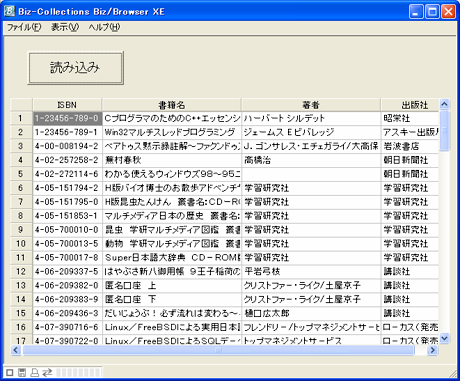Screen dimensions: 460x381
Task: Click the vertical scrollbar thumb
Action: pyautogui.click(x=444, y=131)
